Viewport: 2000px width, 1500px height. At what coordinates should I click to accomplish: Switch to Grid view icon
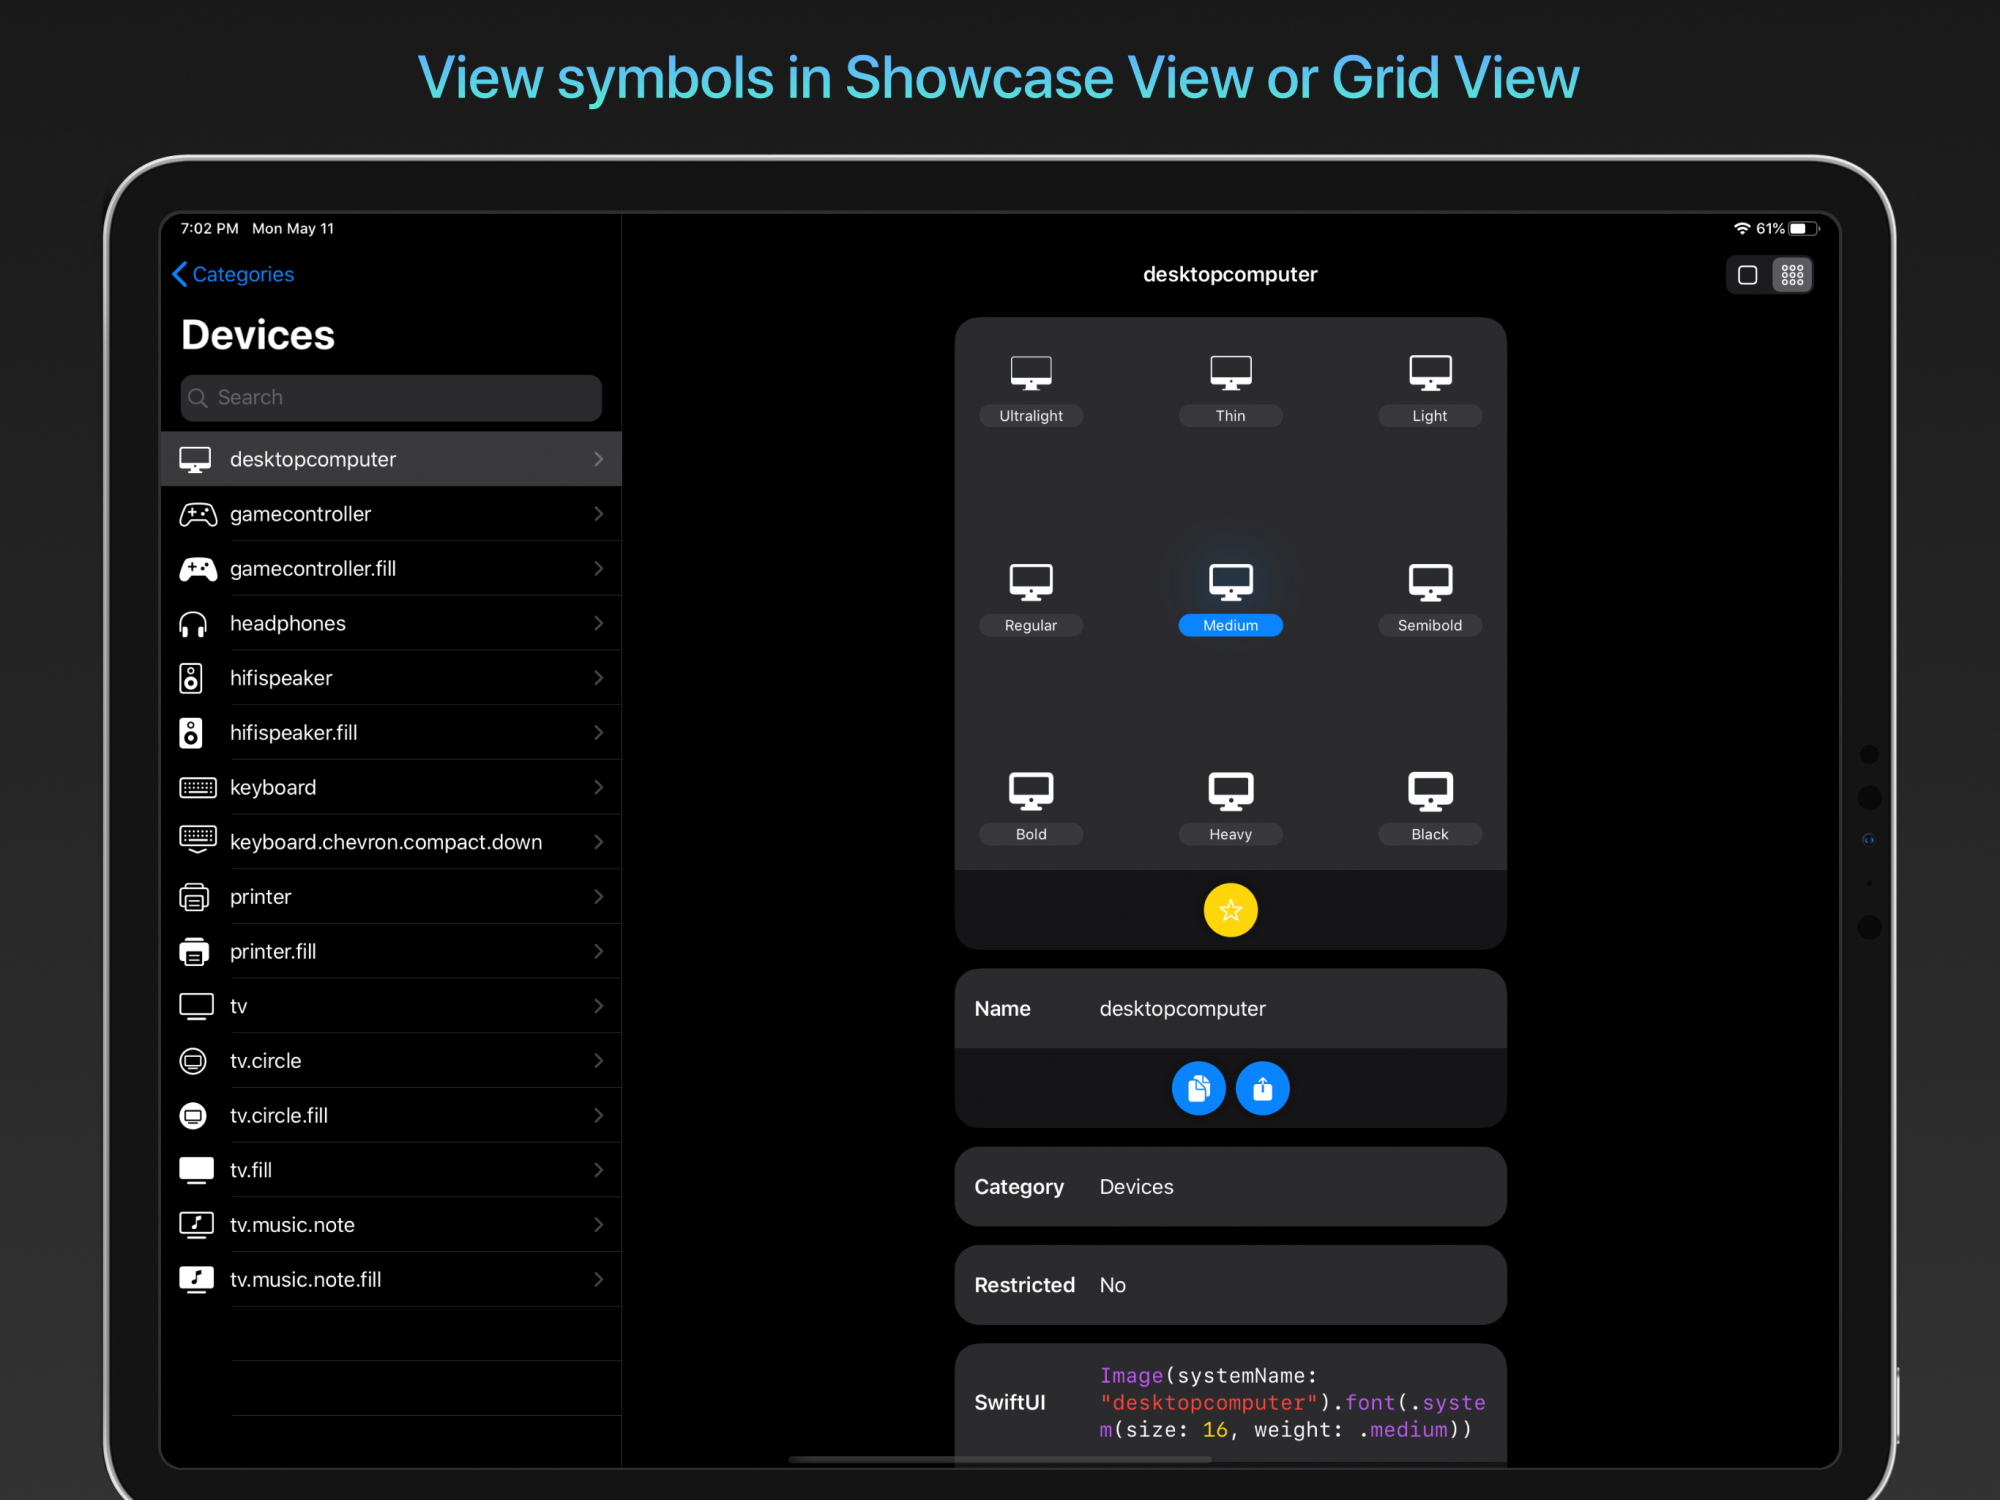(x=1792, y=275)
